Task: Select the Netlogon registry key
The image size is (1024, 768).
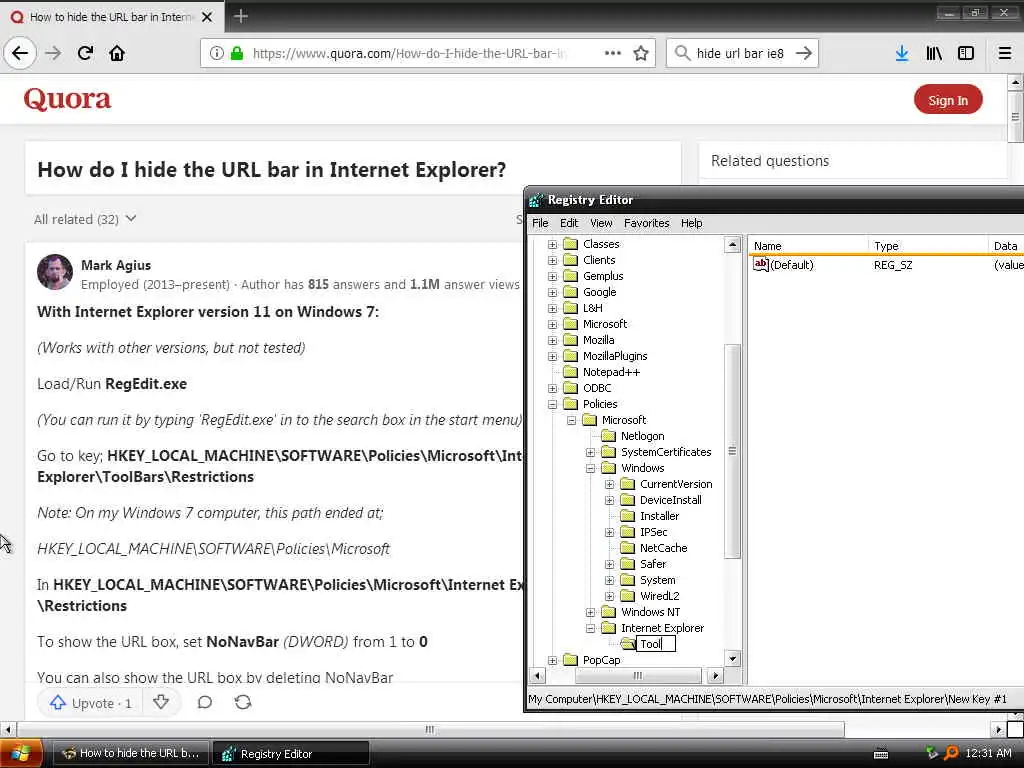Action: [x=643, y=436]
